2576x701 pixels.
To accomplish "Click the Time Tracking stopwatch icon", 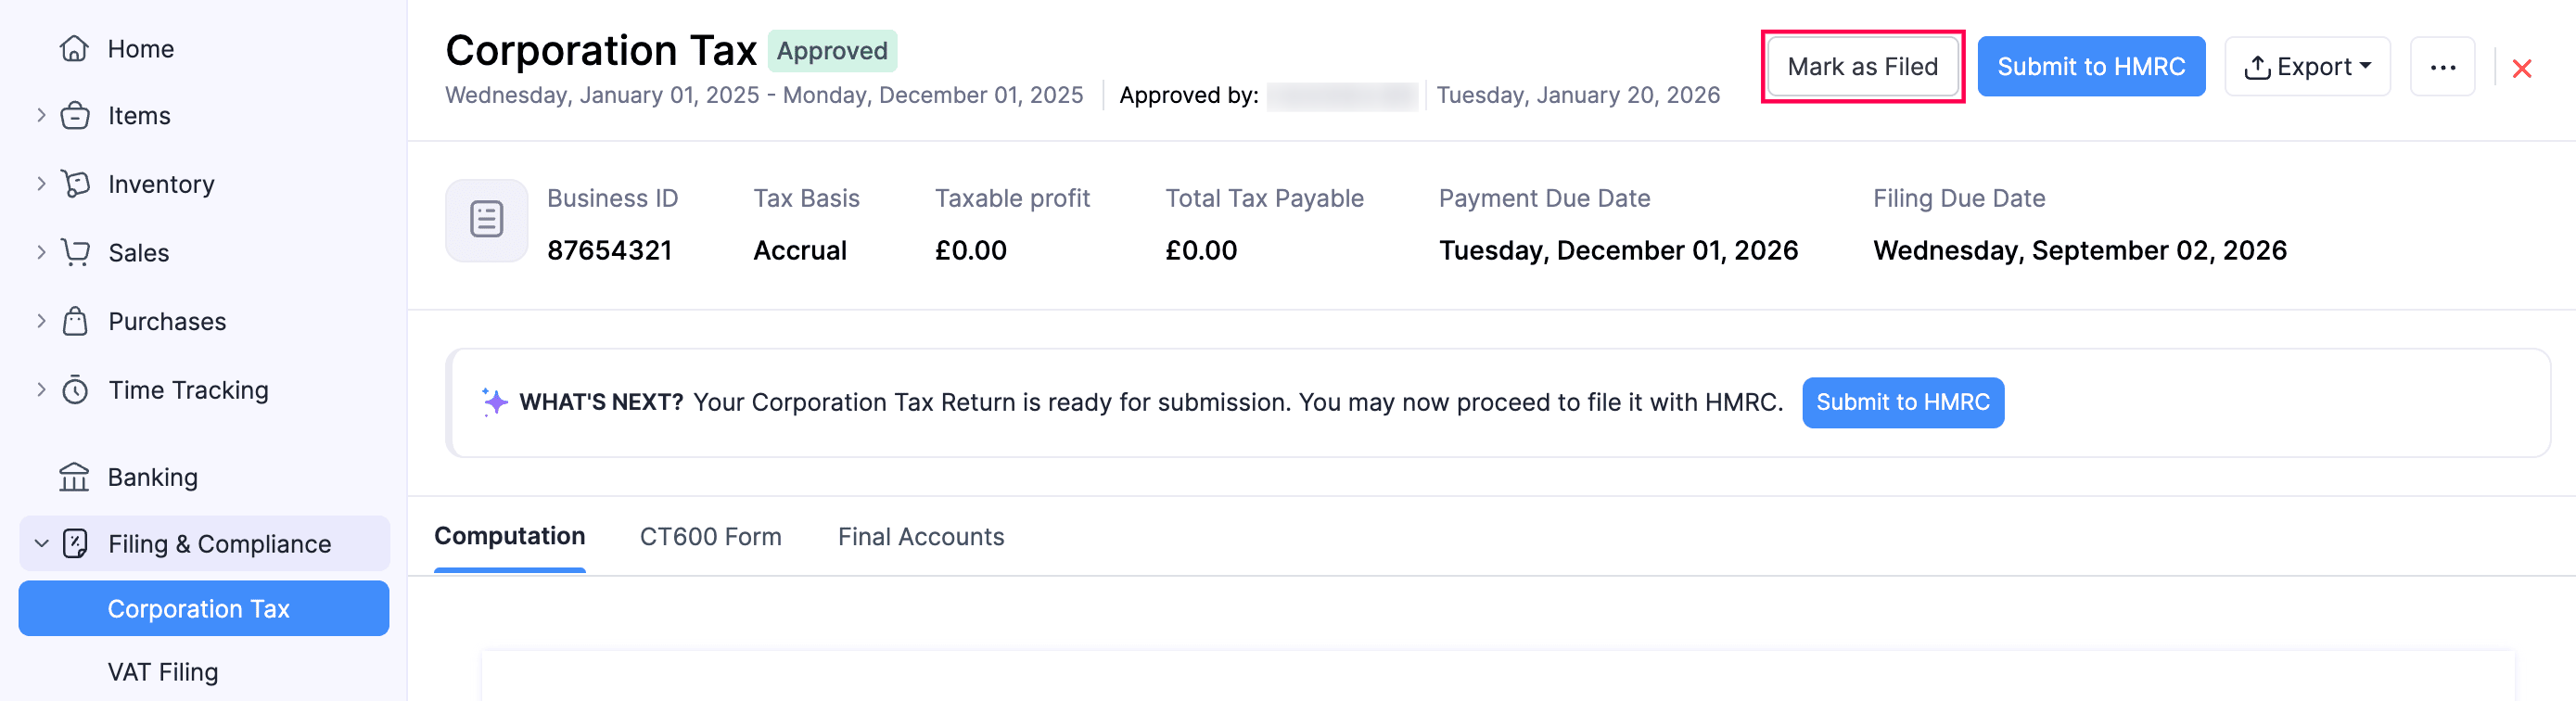I will pos(75,390).
